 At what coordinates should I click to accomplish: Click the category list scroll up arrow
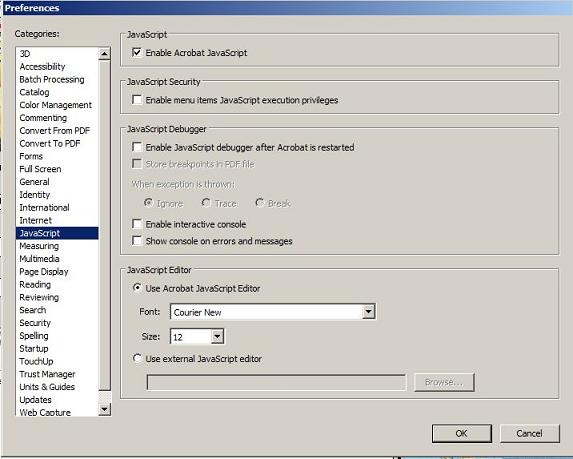click(105, 54)
